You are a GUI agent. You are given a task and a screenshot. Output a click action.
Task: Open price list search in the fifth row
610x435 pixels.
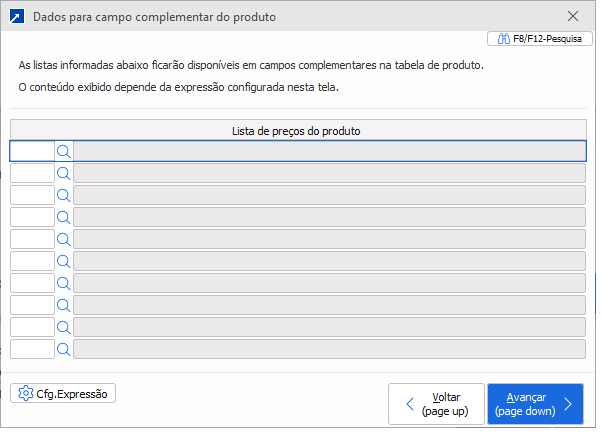(x=63, y=239)
